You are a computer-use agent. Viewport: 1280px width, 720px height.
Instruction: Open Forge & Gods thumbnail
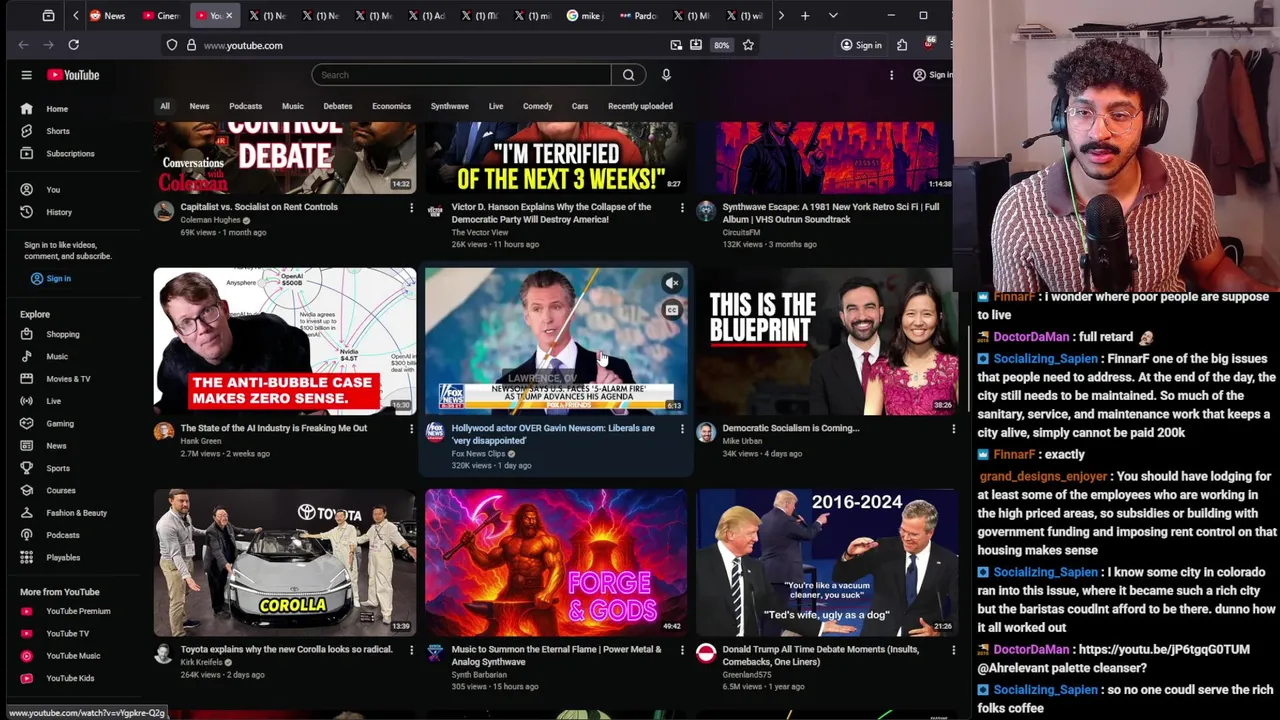[556, 562]
